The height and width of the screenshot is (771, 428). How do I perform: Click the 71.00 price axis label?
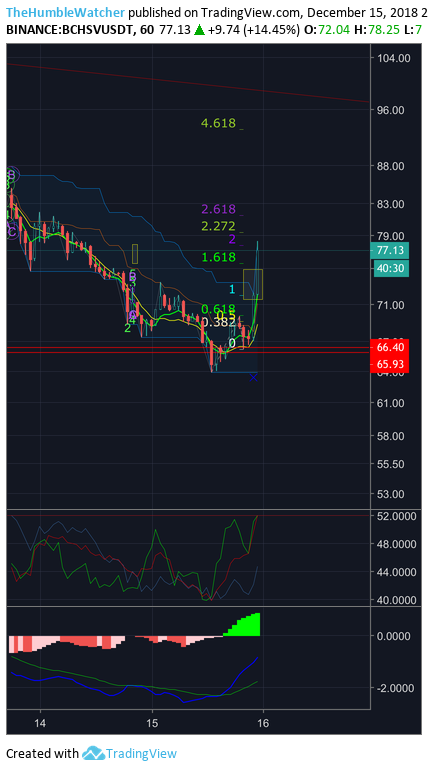pos(391,305)
